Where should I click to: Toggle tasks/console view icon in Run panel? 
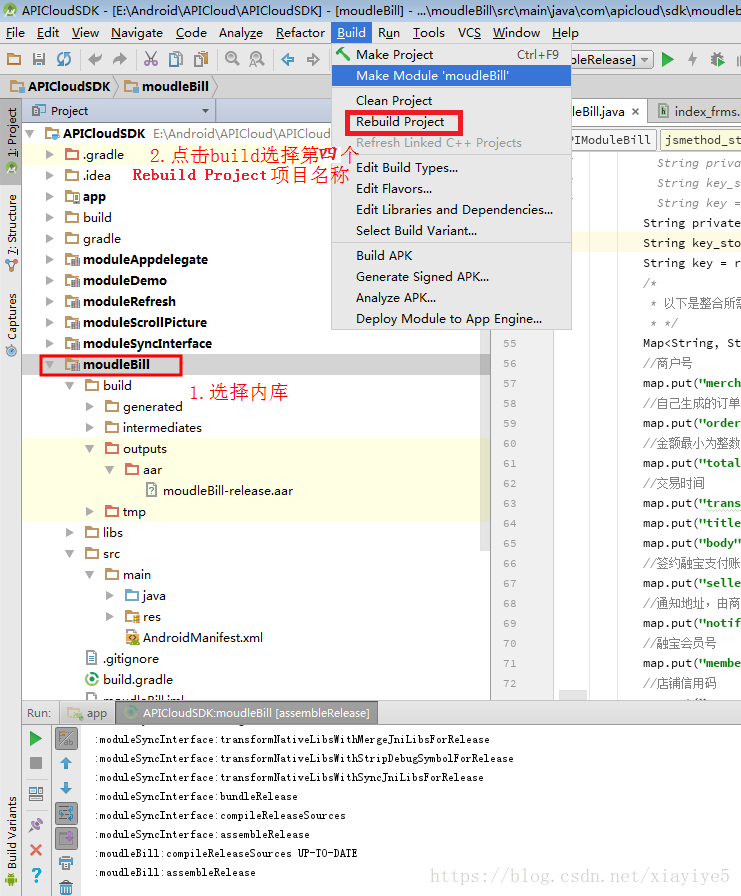click(x=66, y=738)
